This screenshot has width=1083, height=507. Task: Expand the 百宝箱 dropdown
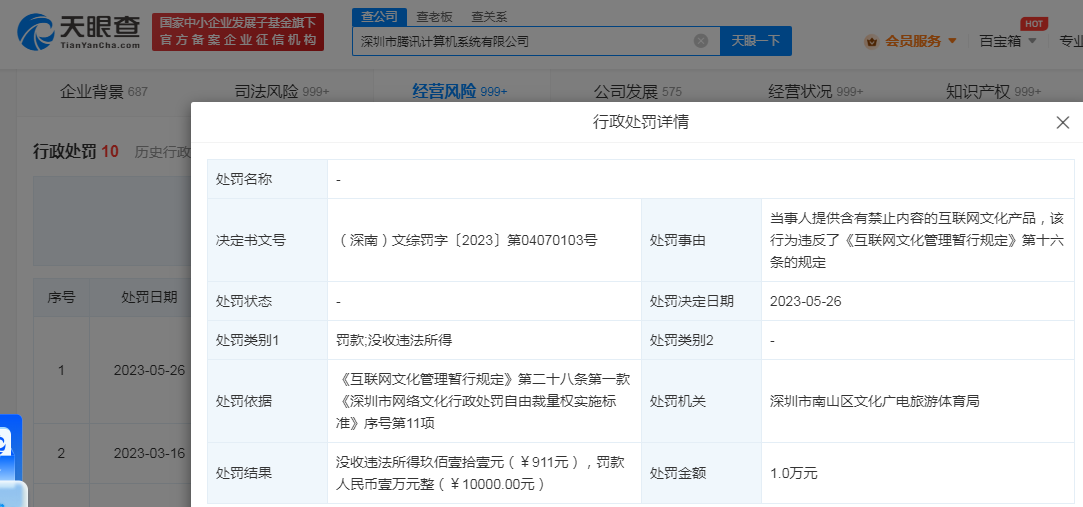1033,41
